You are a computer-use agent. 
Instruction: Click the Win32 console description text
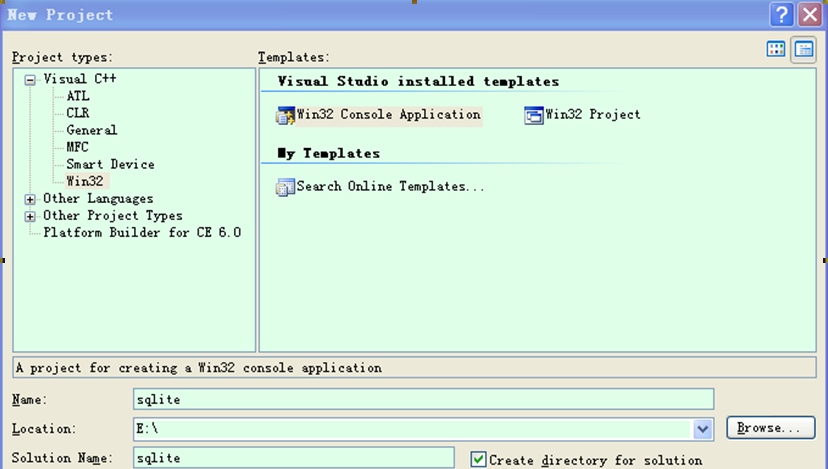point(199,368)
